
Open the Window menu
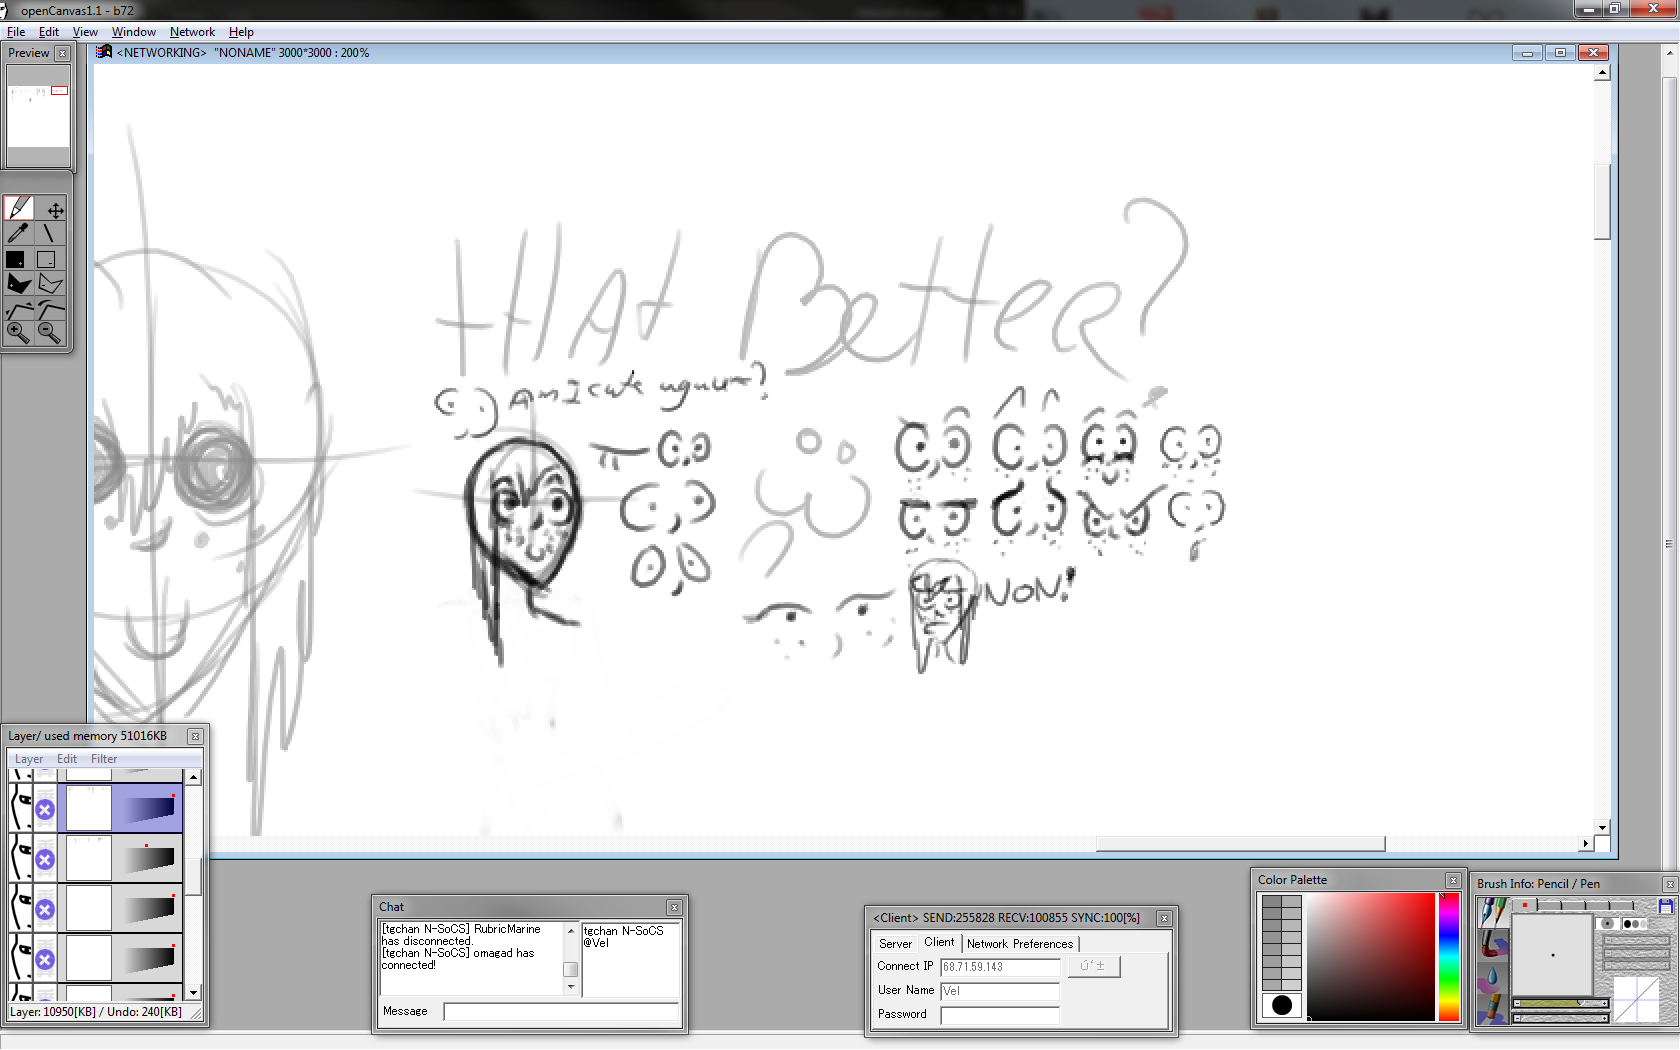[133, 32]
